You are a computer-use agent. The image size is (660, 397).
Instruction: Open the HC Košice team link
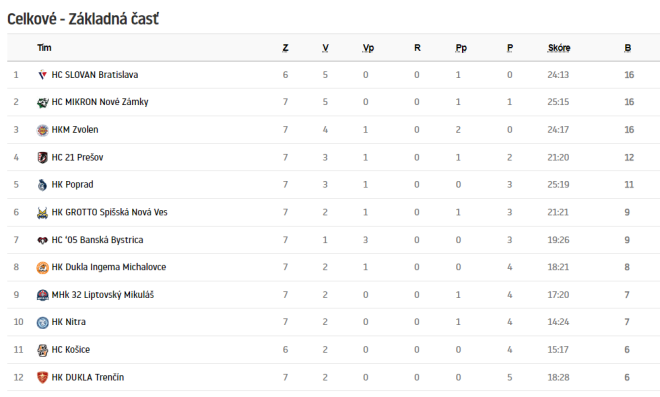(x=70, y=349)
